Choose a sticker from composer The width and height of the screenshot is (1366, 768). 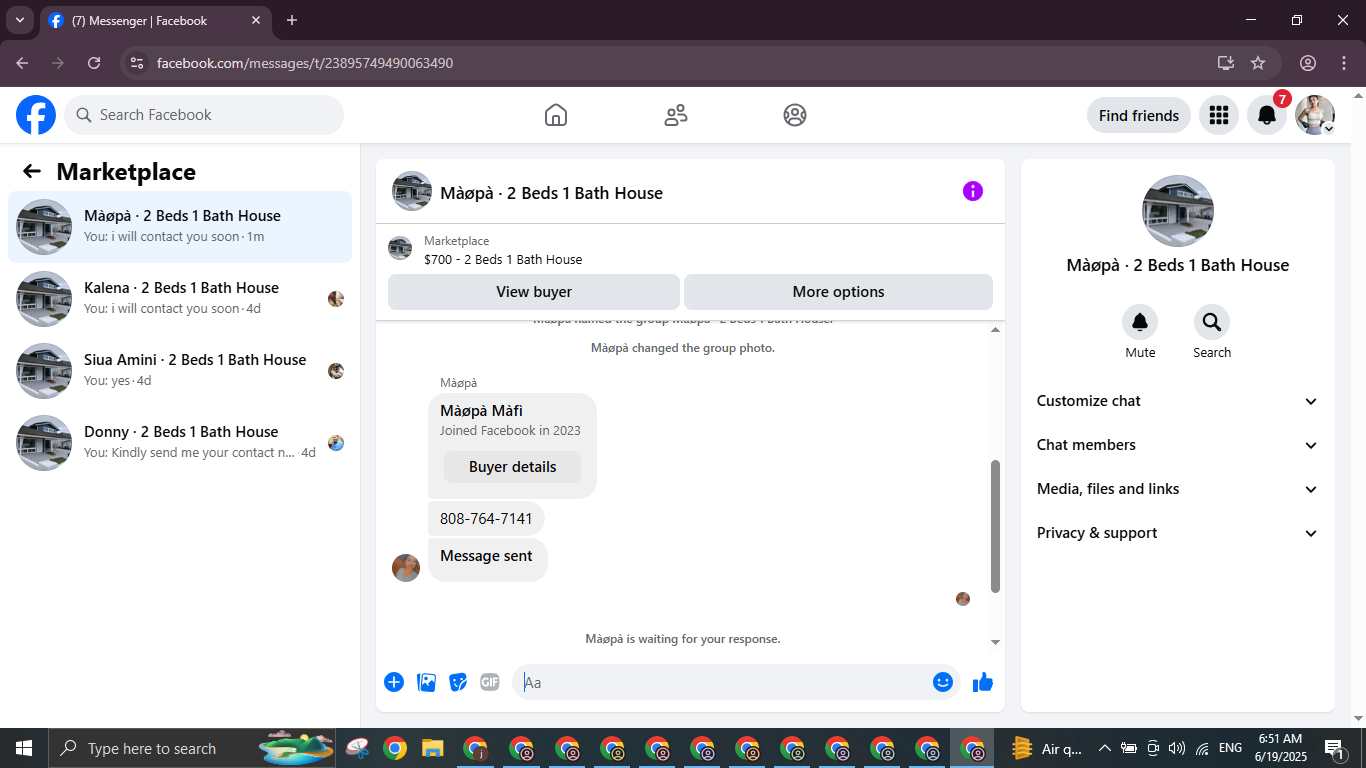pos(458,682)
